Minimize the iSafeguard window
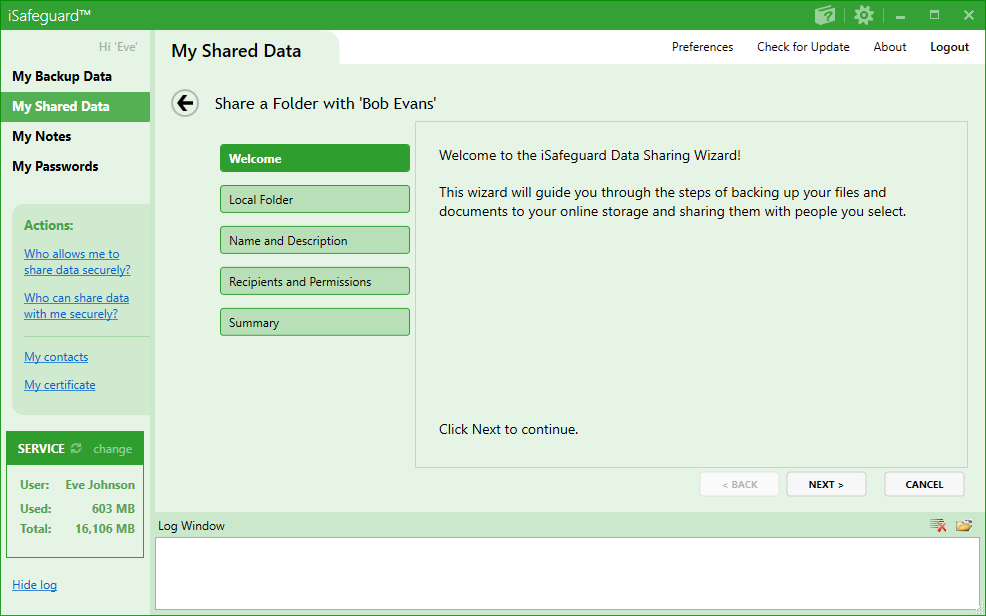Image resolution: width=986 pixels, height=616 pixels. 900,16
